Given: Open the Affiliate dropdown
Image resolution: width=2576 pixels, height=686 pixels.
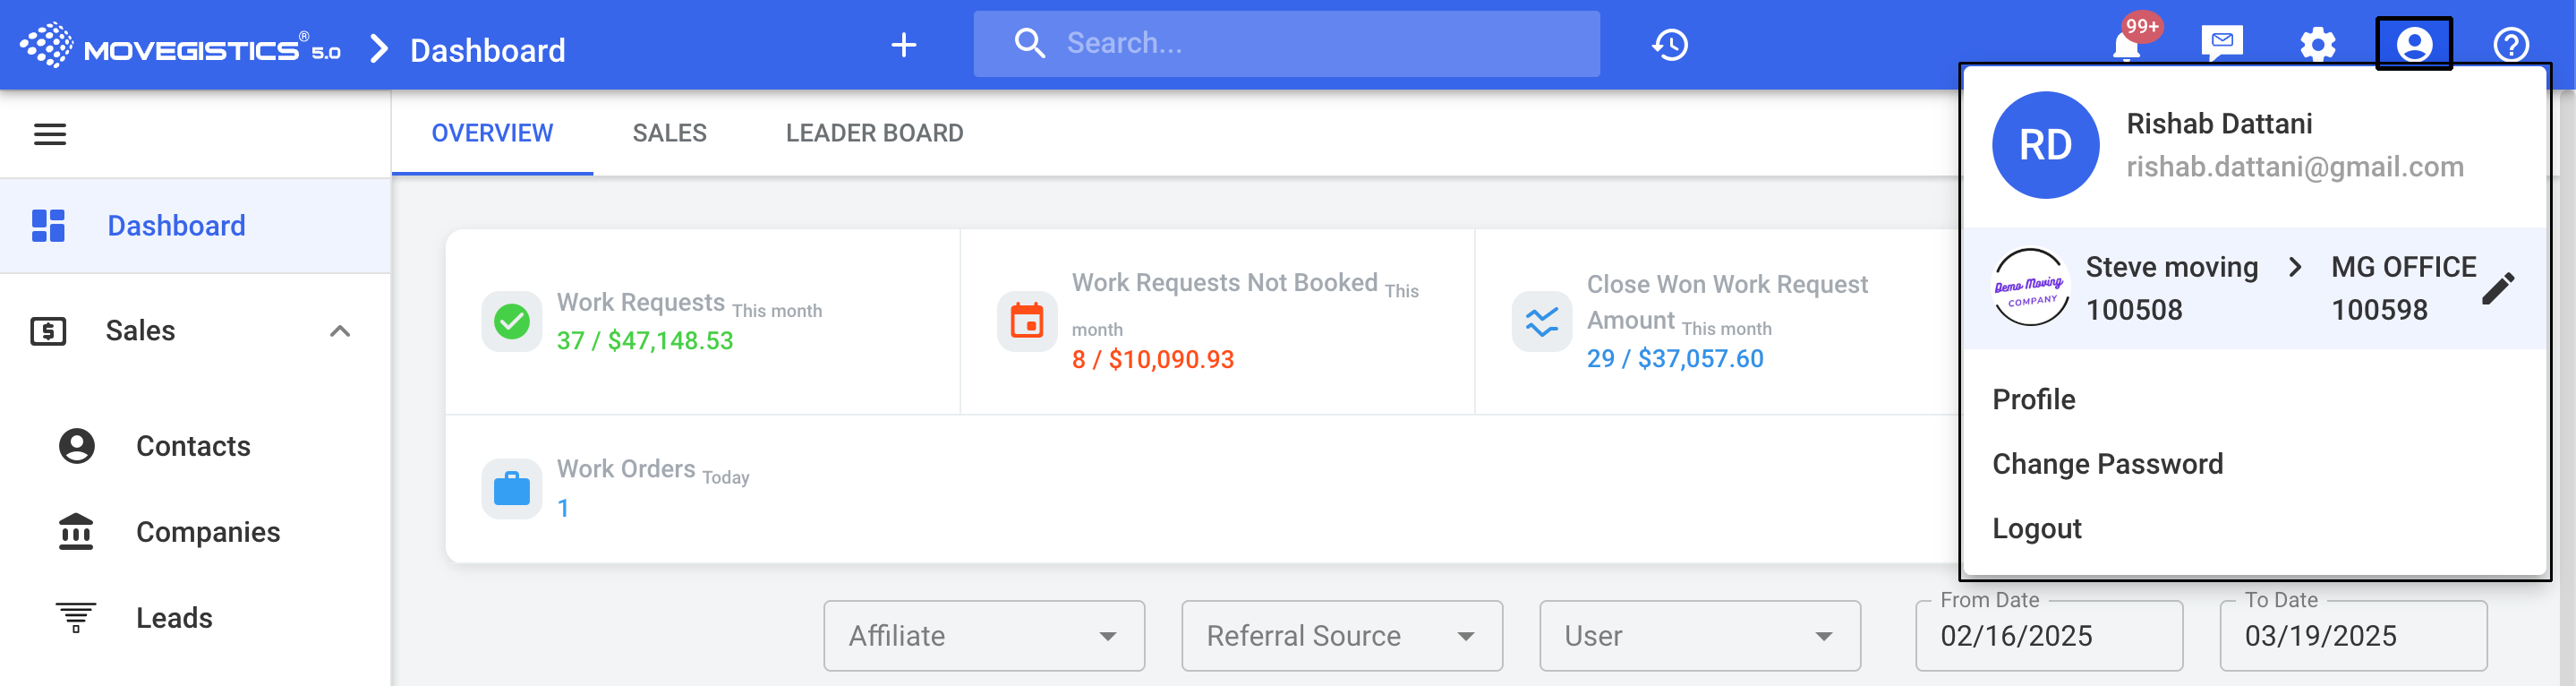Looking at the screenshot, I should click(983, 635).
